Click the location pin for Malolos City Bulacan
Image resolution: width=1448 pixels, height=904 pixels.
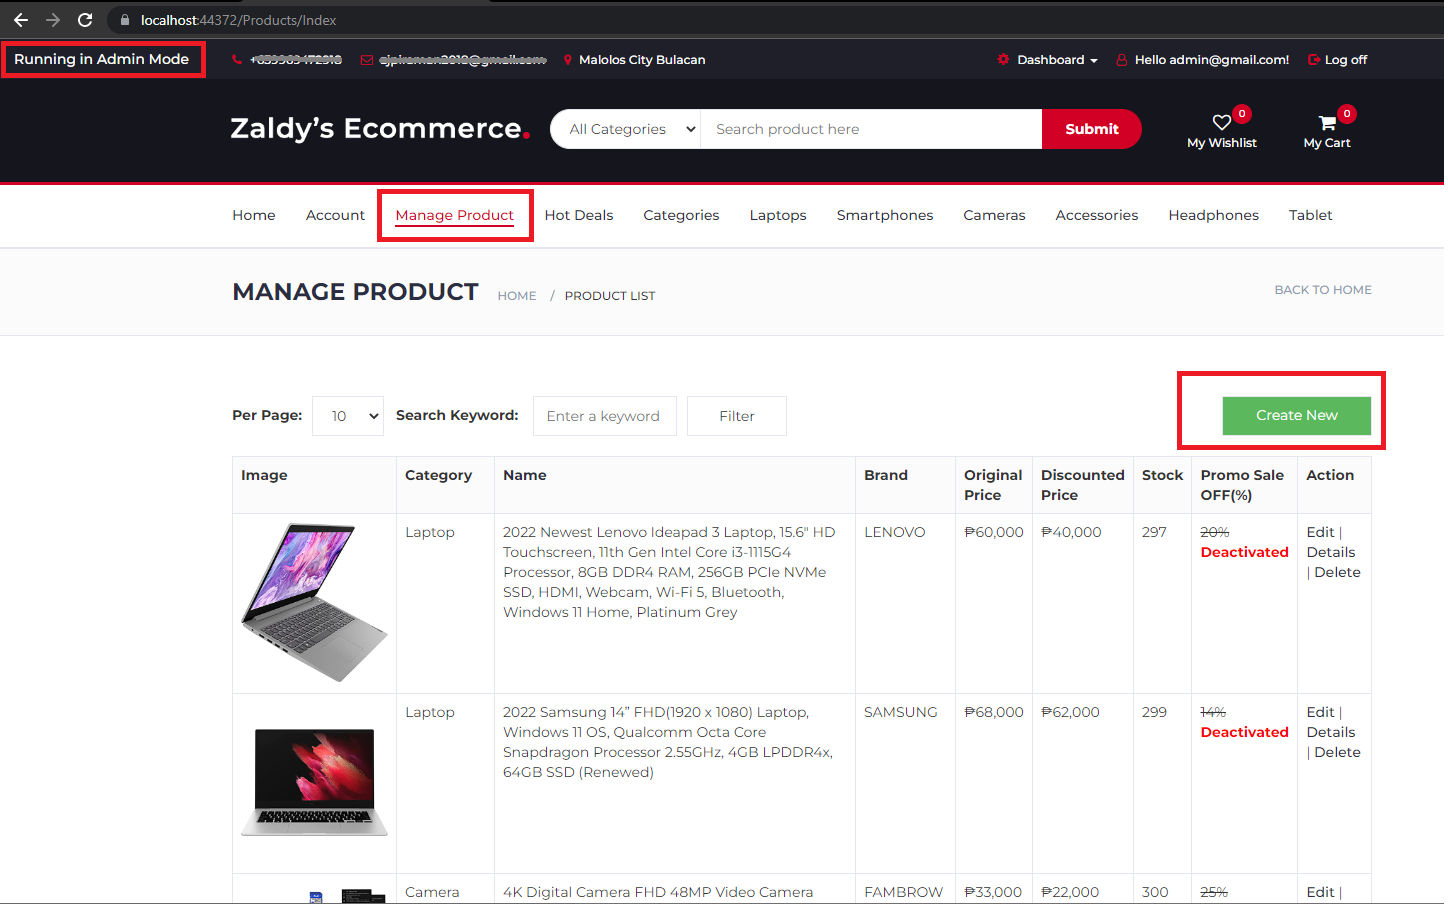click(566, 59)
